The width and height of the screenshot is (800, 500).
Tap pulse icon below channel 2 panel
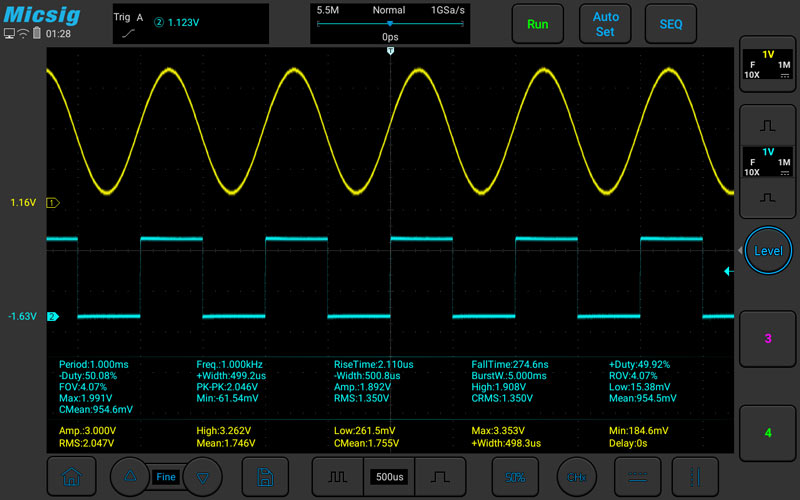(767, 197)
